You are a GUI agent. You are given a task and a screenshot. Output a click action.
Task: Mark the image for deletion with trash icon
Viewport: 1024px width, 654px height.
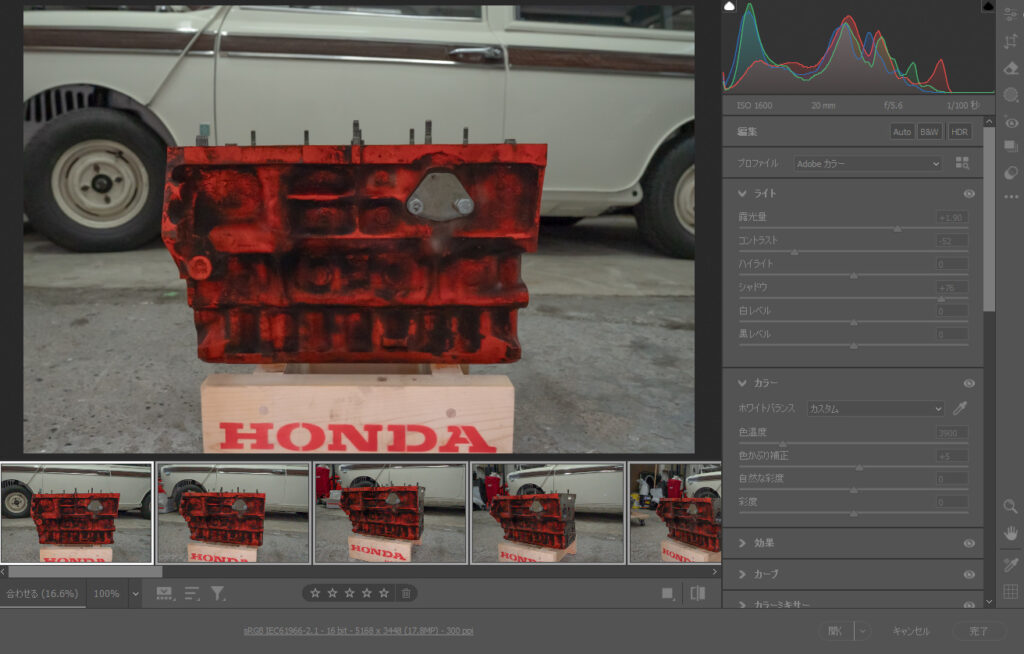pos(406,593)
